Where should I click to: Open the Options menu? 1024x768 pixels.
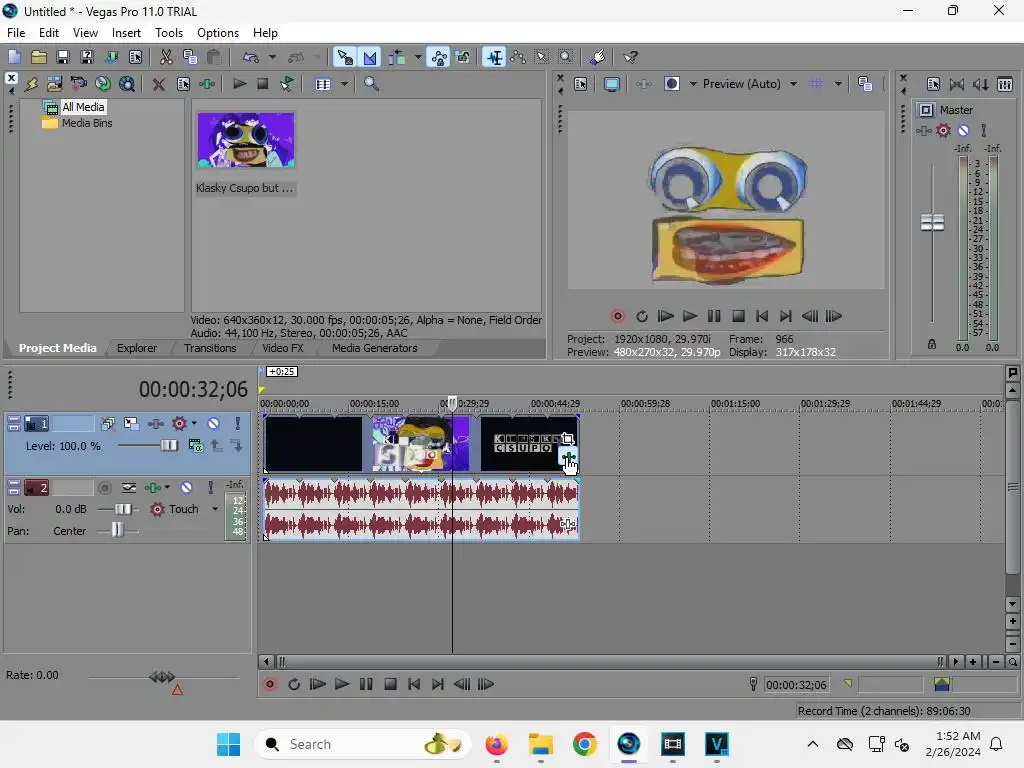[217, 33]
